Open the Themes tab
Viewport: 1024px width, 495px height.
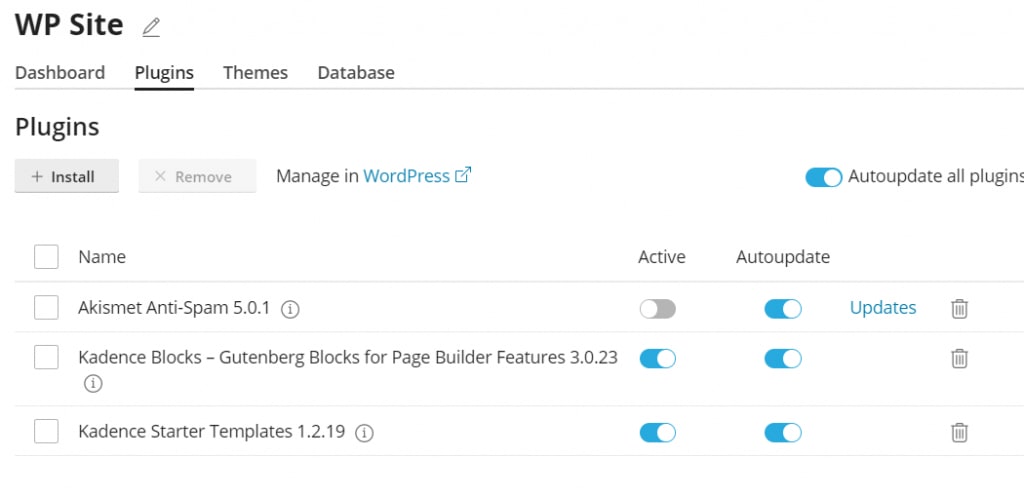coord(255,73)
